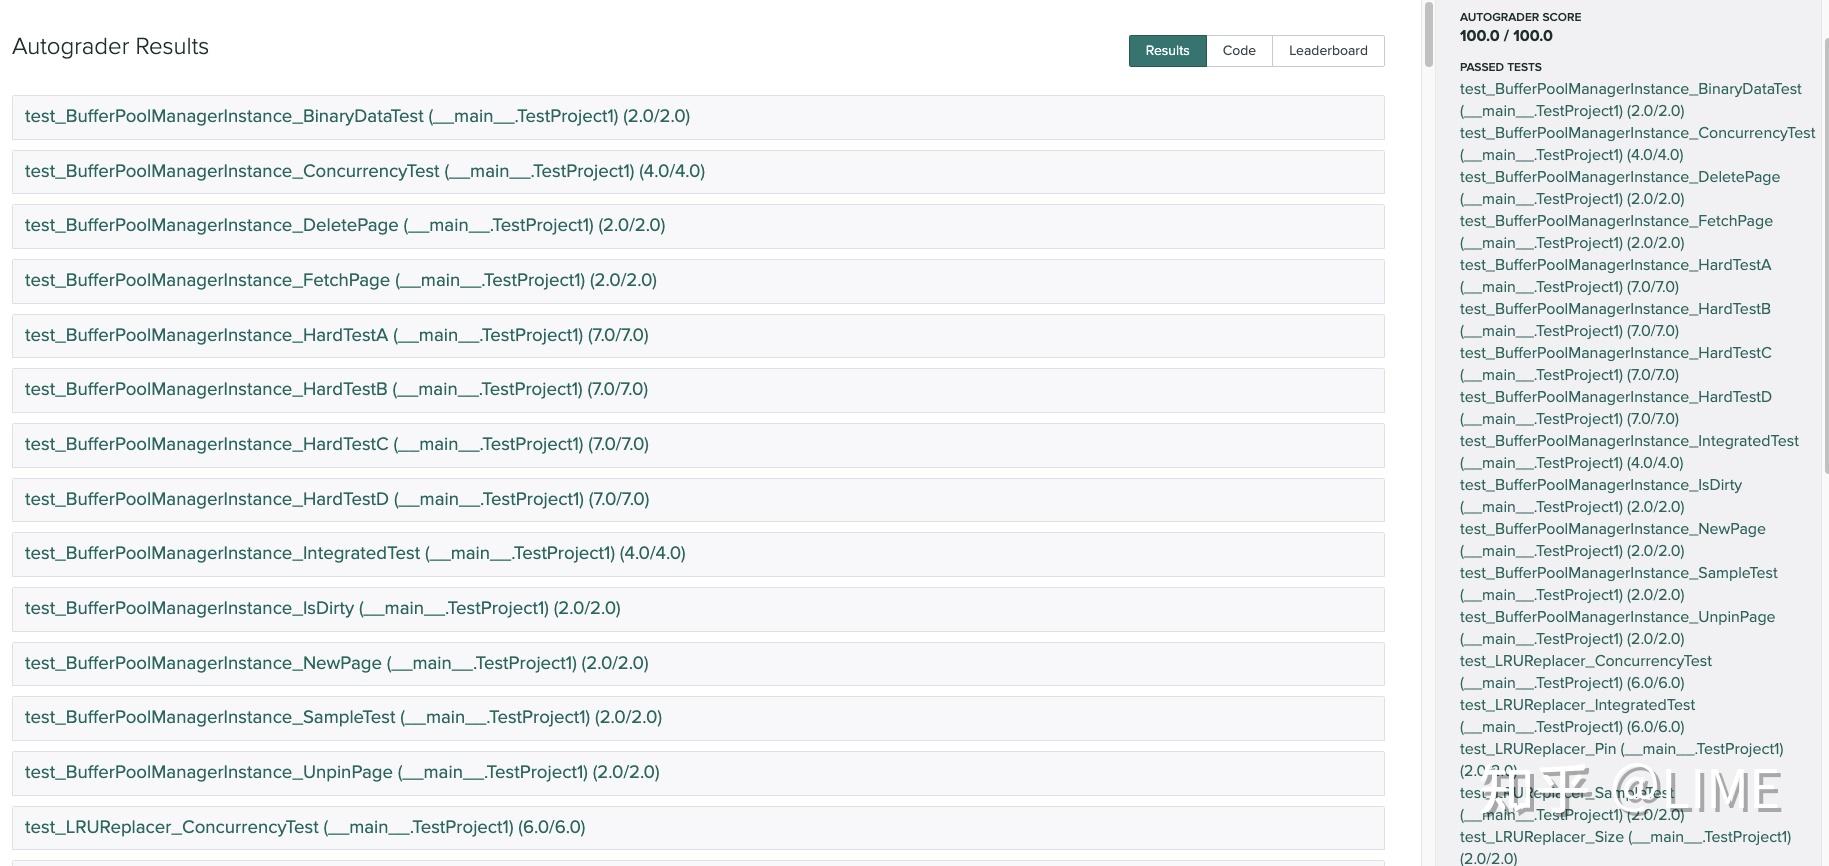Click UnpinPage in passed tests sidebar
The height and width of the screenshot is (866, 1829).
[1617, 628]
